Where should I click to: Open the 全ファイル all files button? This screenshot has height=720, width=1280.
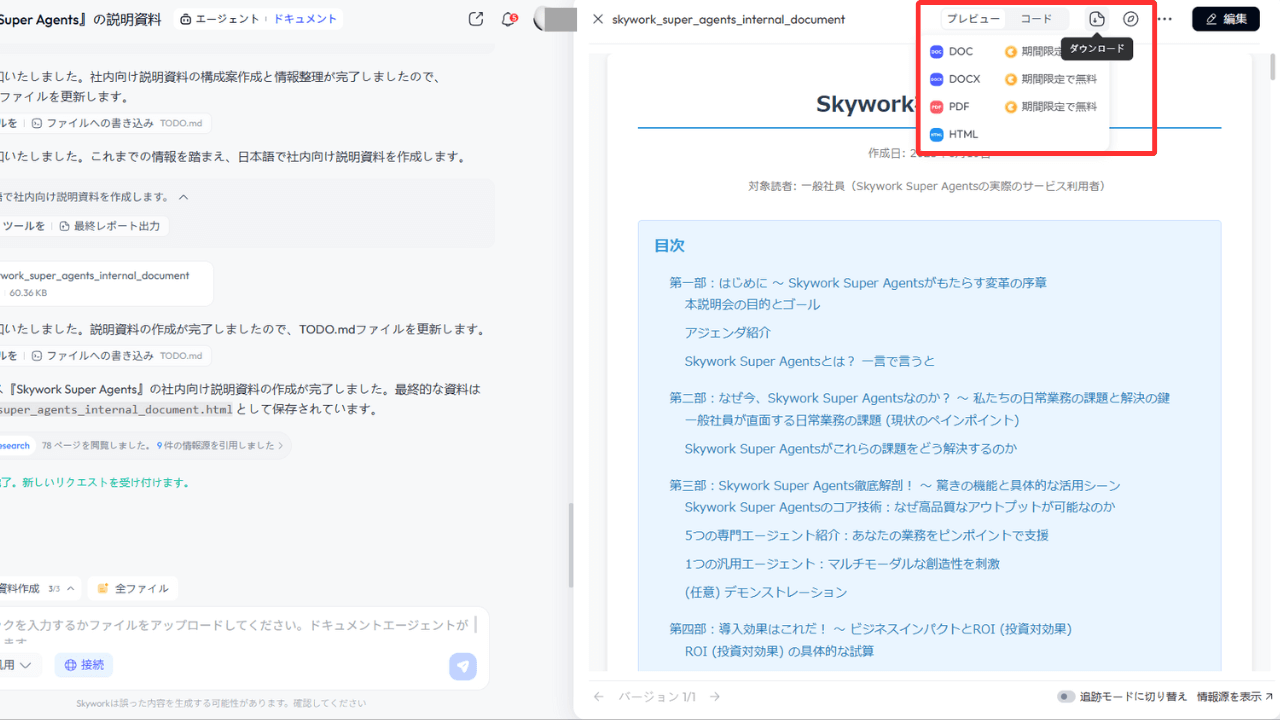pos(132,588)
